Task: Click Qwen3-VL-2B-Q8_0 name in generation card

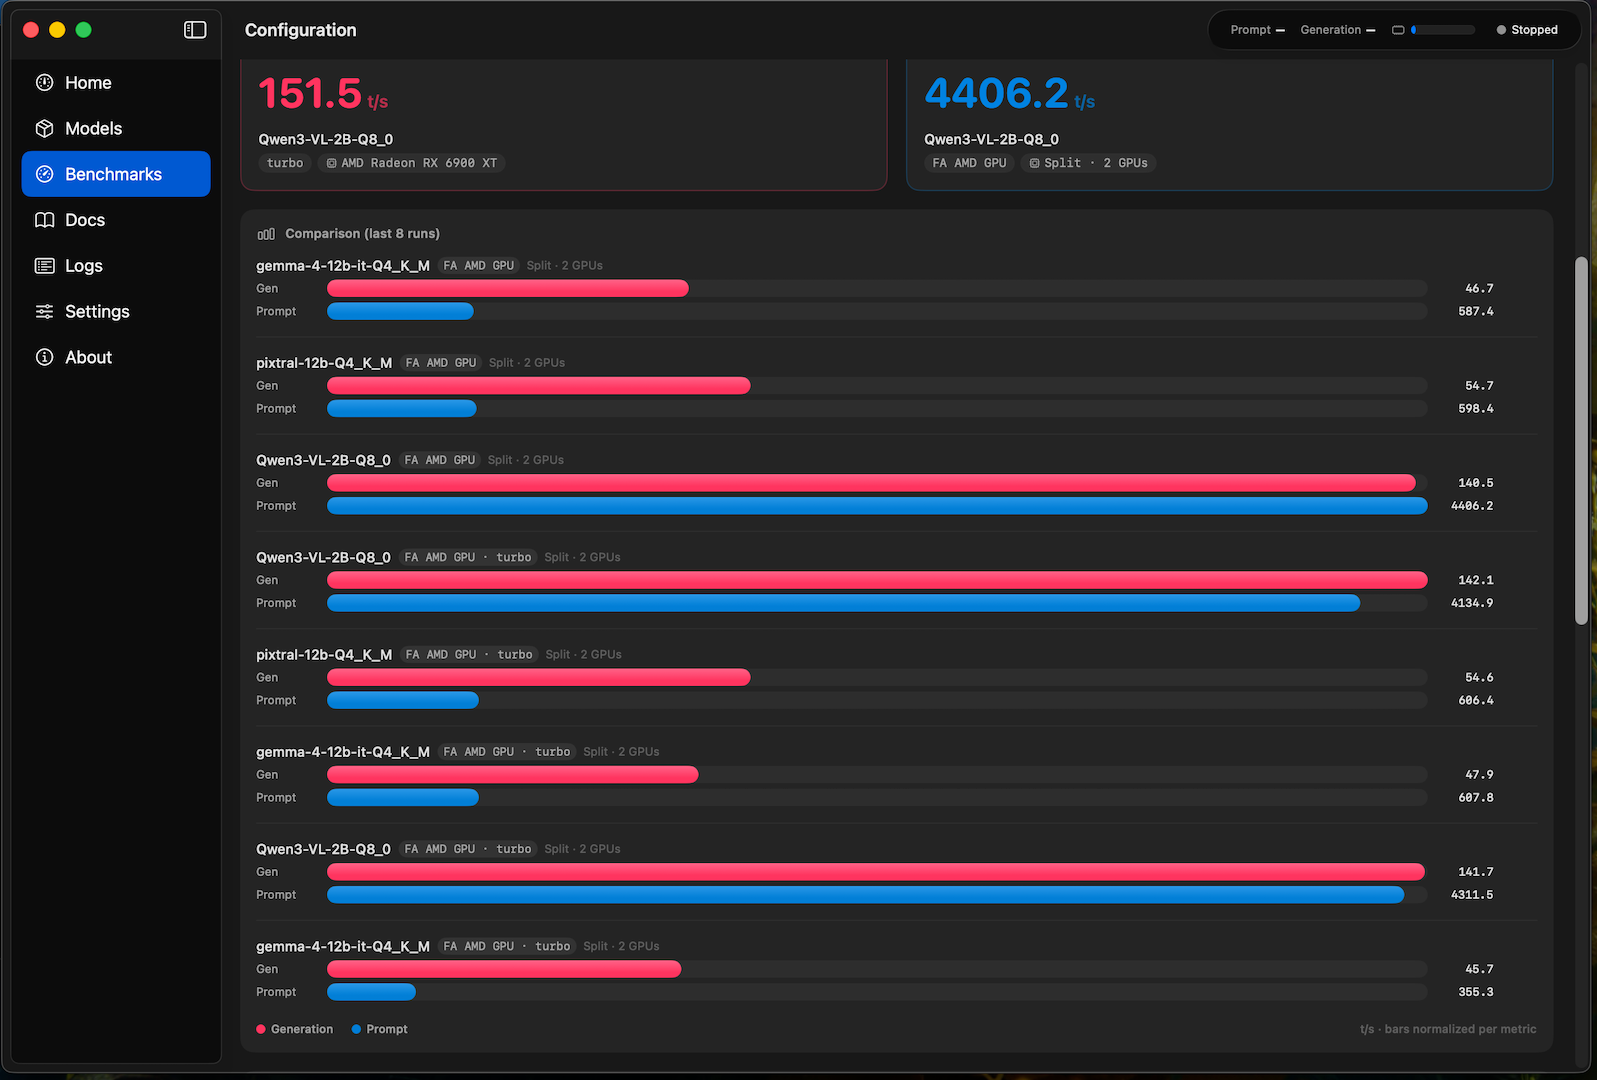Action: (326, 140)
